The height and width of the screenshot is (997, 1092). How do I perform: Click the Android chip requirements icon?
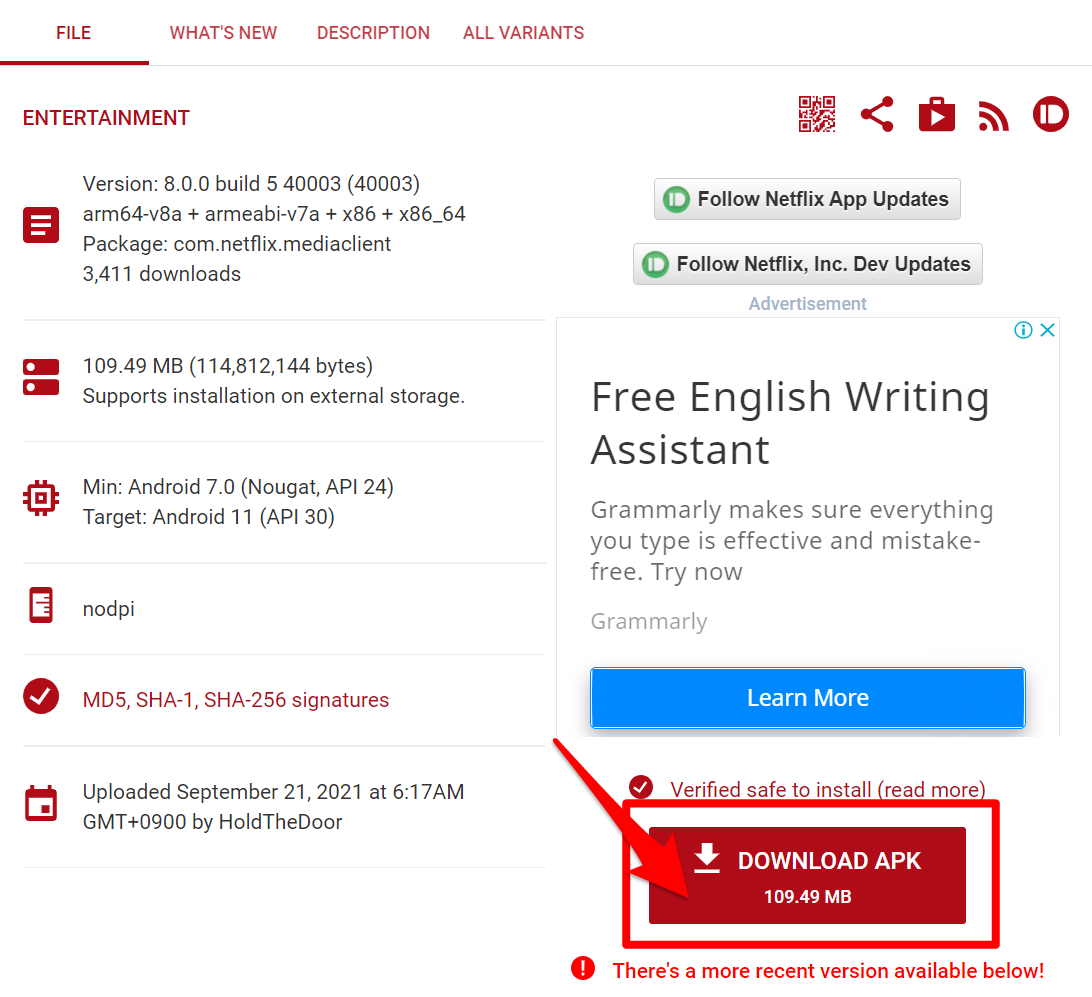point(41,498)
